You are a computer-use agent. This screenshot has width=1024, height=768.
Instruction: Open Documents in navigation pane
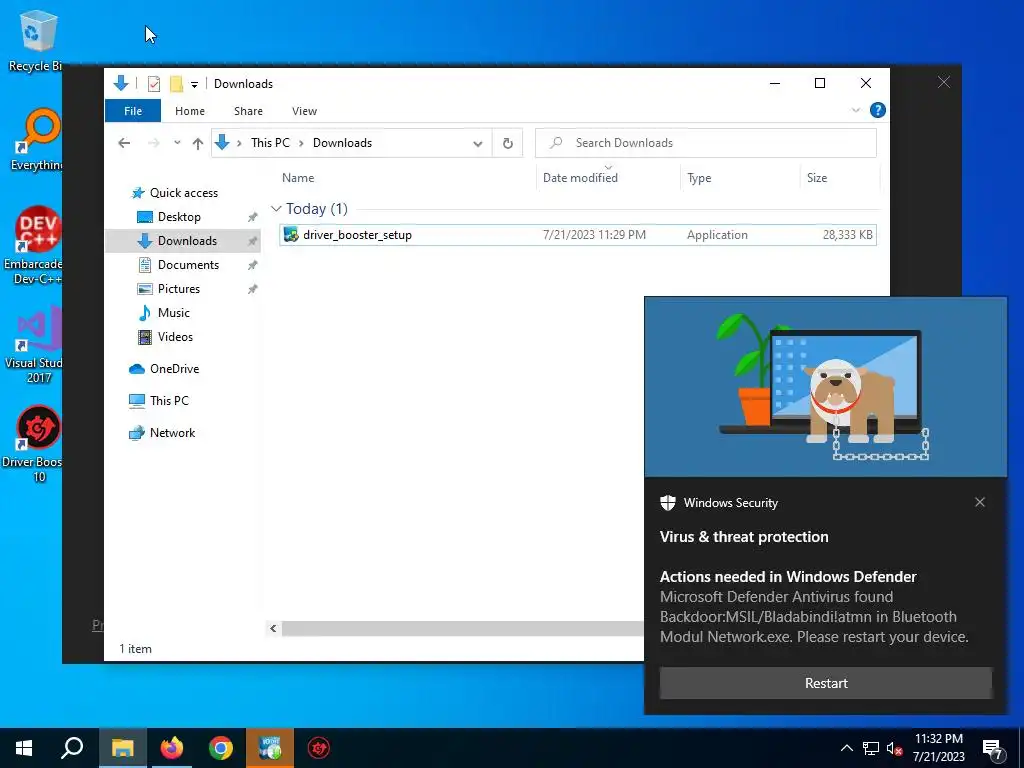188,264
